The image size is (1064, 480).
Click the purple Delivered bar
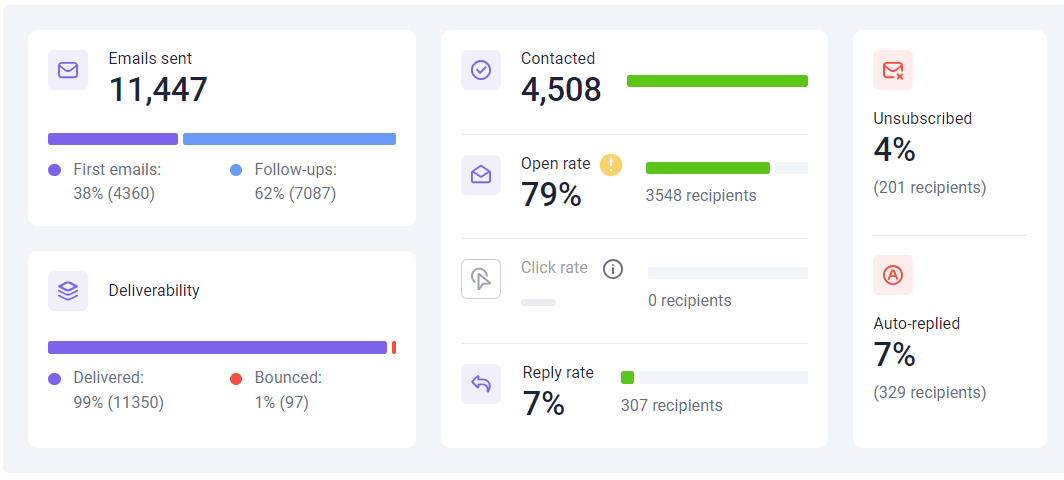coord(217,347)
